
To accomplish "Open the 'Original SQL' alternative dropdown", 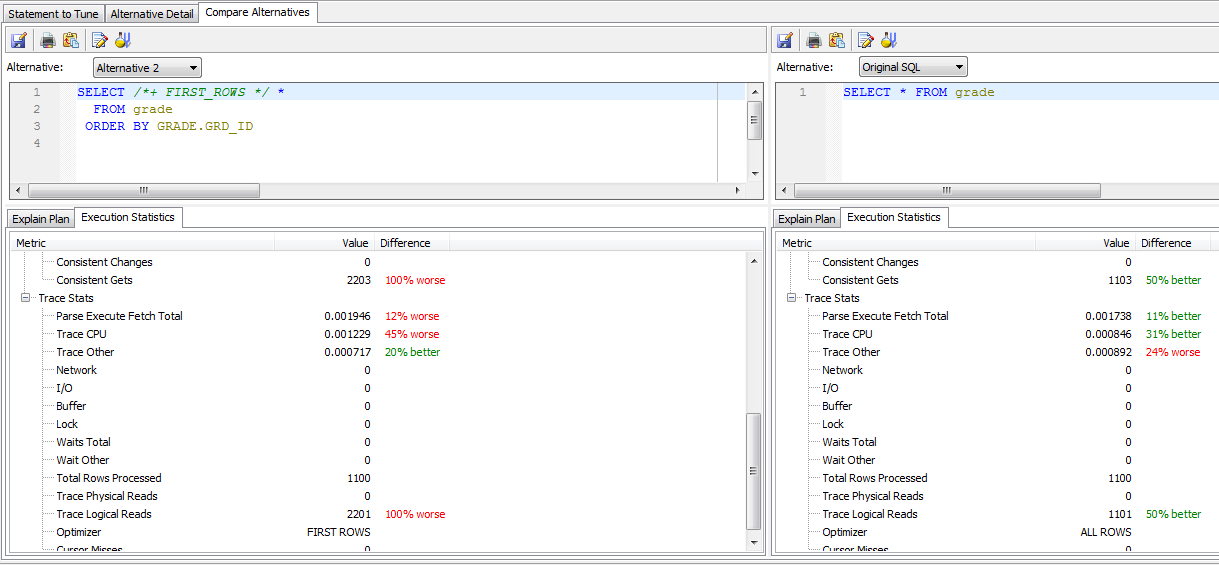I will 913,68.
